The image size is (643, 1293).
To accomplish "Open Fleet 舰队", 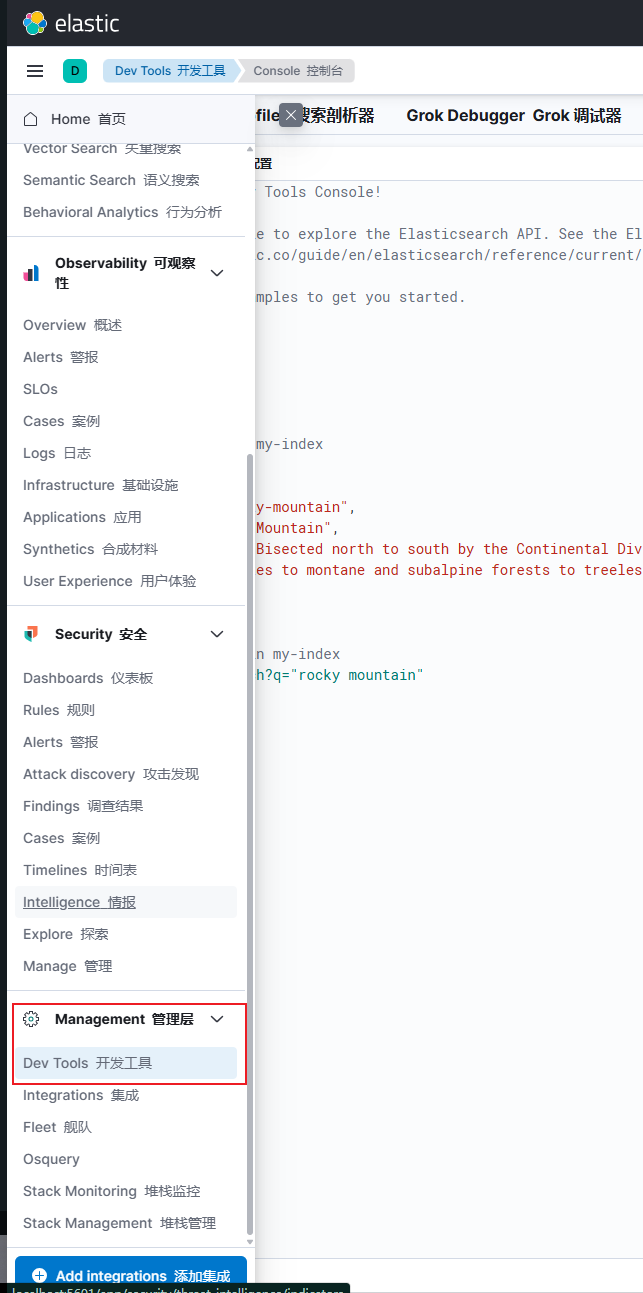I will point(57,1127).
